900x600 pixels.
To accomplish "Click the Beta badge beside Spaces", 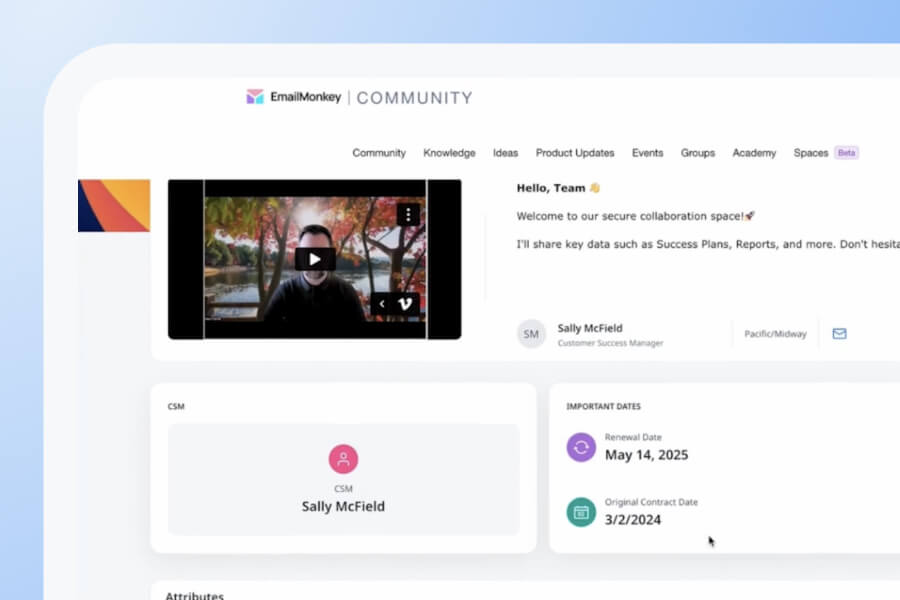I will [x=847, y=153].
